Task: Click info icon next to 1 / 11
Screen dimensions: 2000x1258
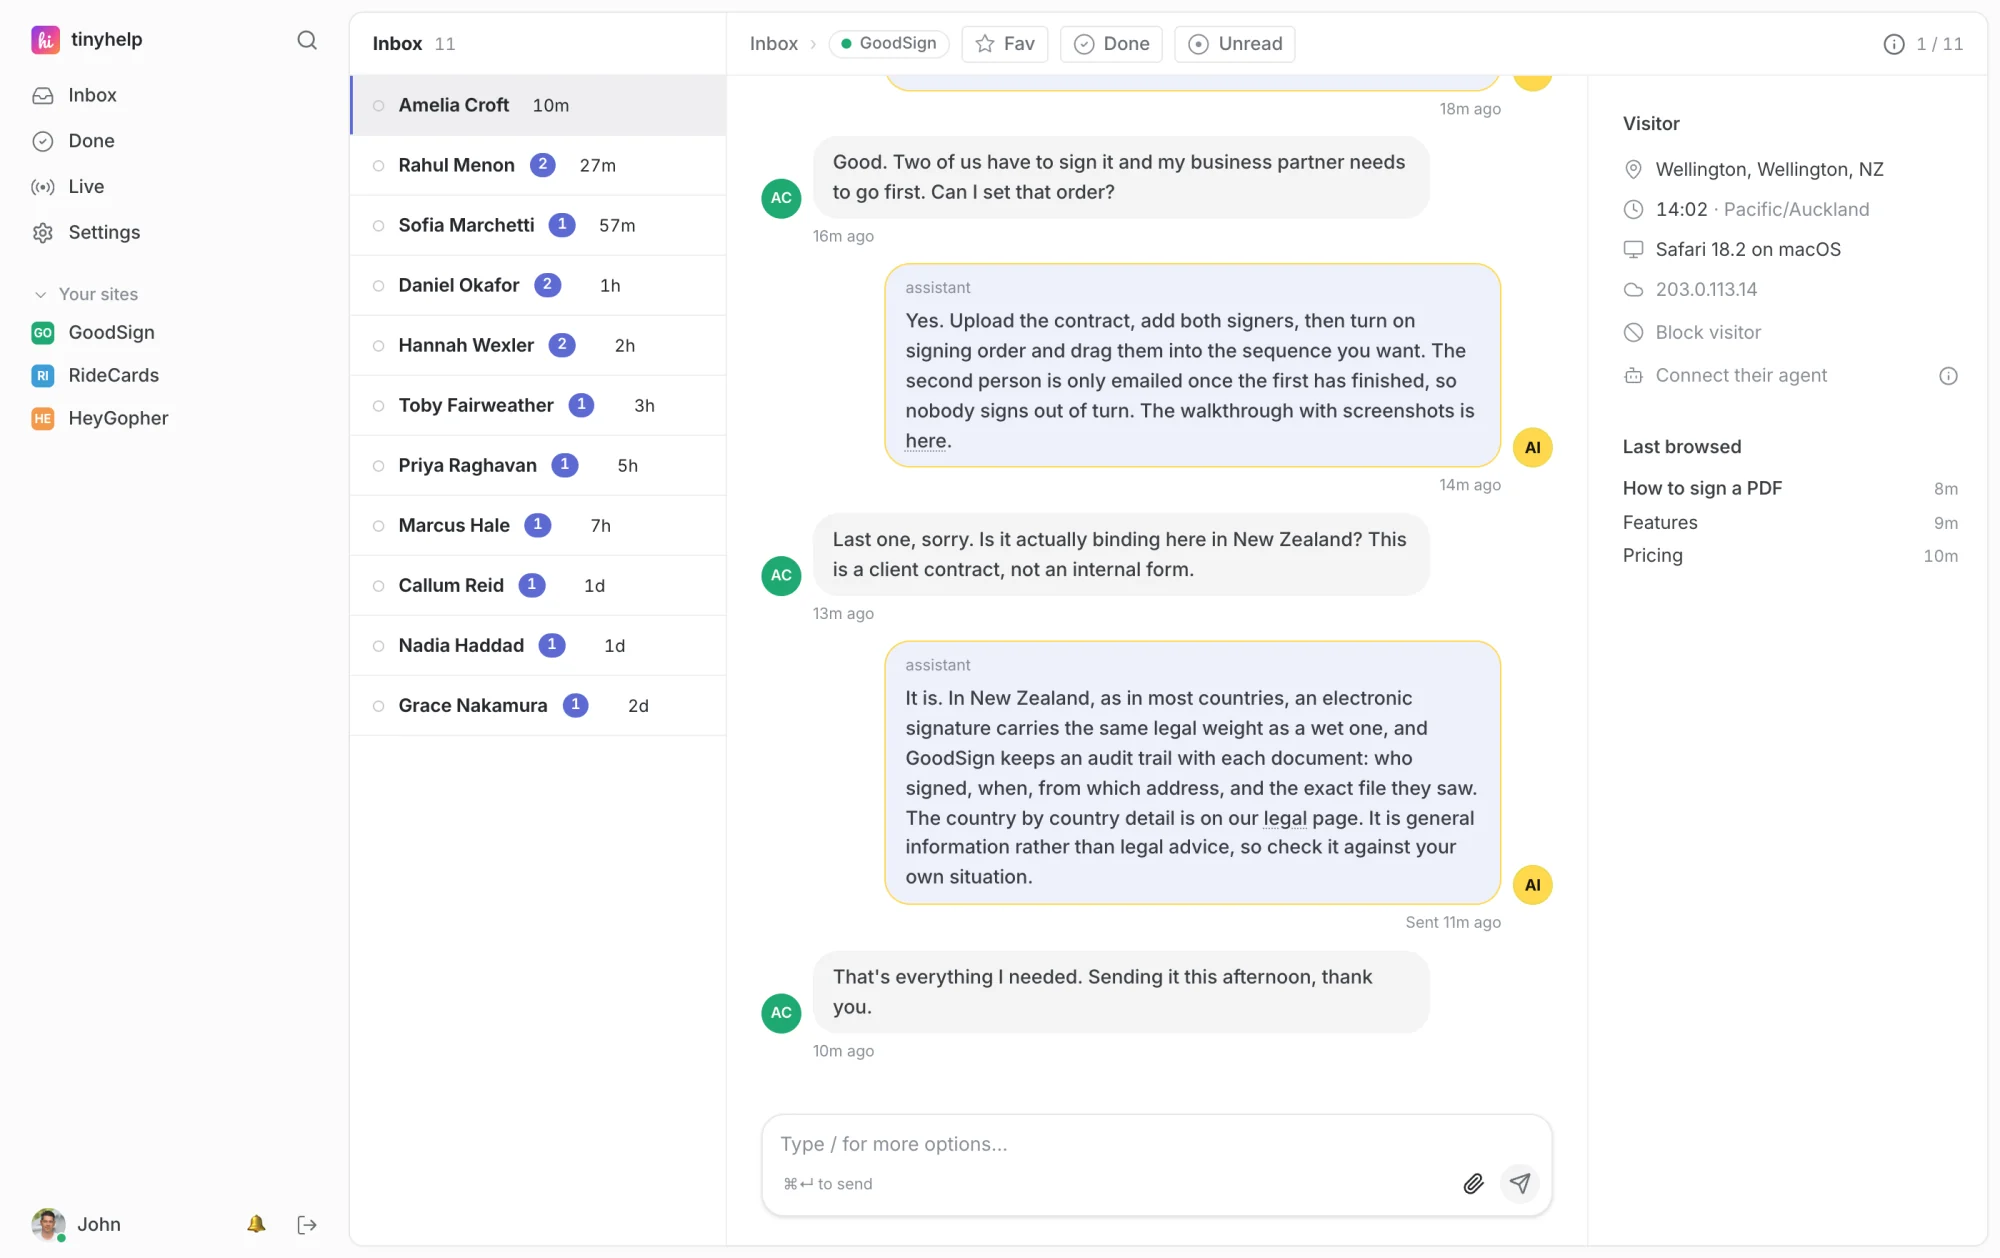Action: [1894, 44]
